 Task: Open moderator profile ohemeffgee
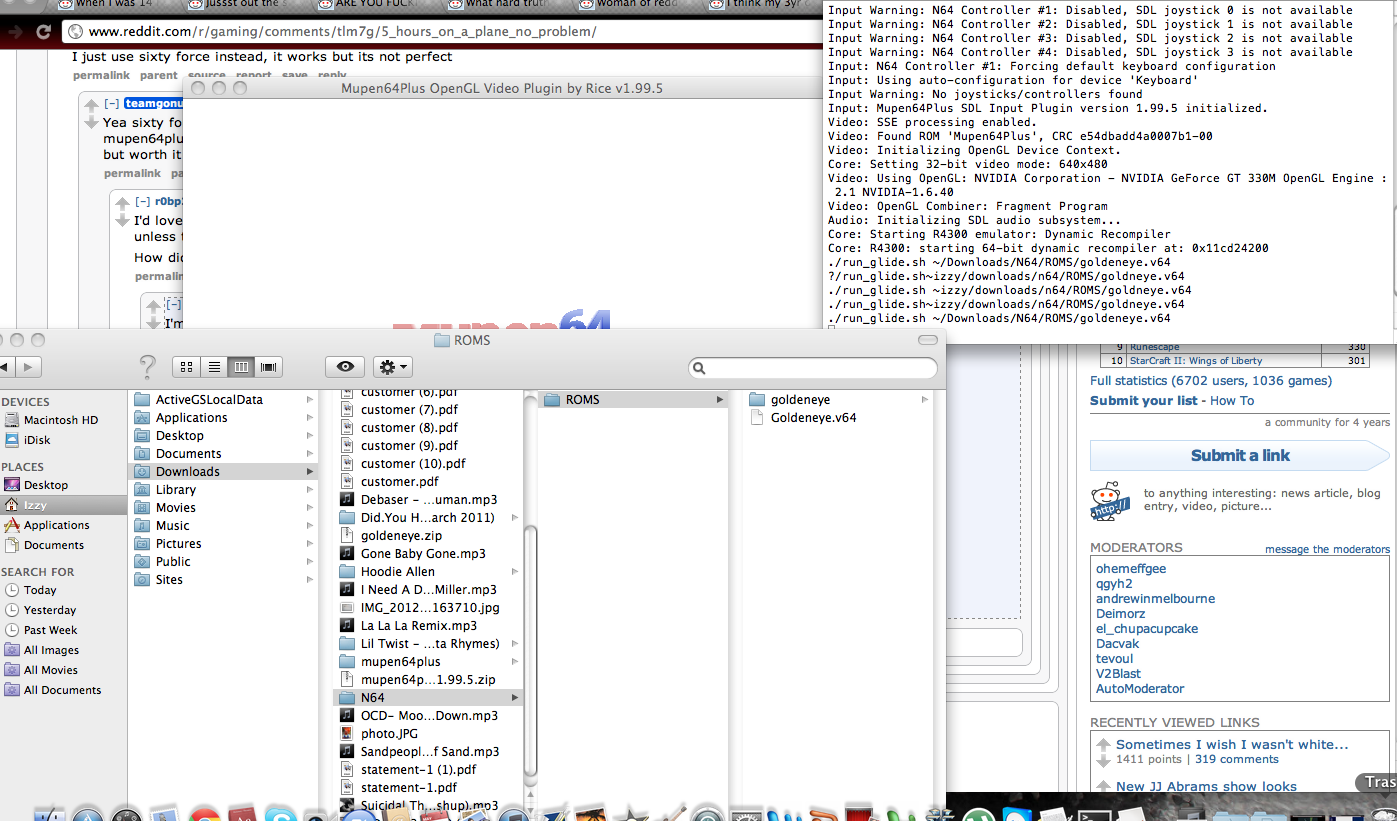(1131, 569)
